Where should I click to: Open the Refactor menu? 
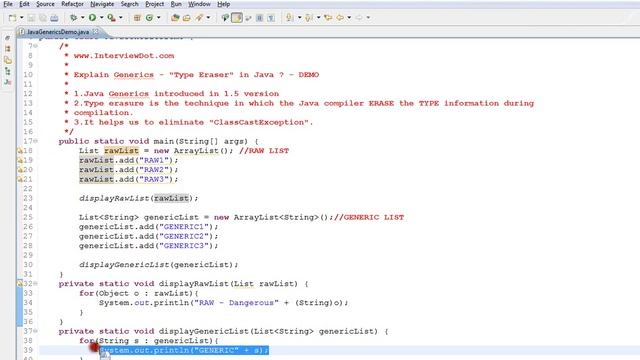(x=73, y=4)
